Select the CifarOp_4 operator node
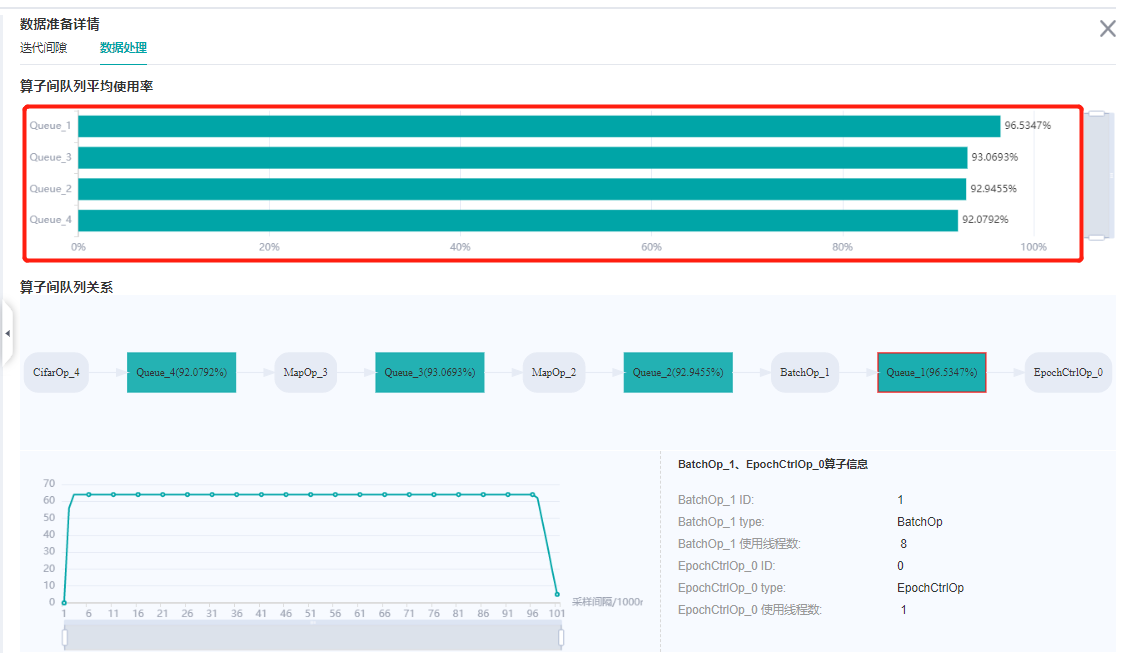 click(56, 372)
